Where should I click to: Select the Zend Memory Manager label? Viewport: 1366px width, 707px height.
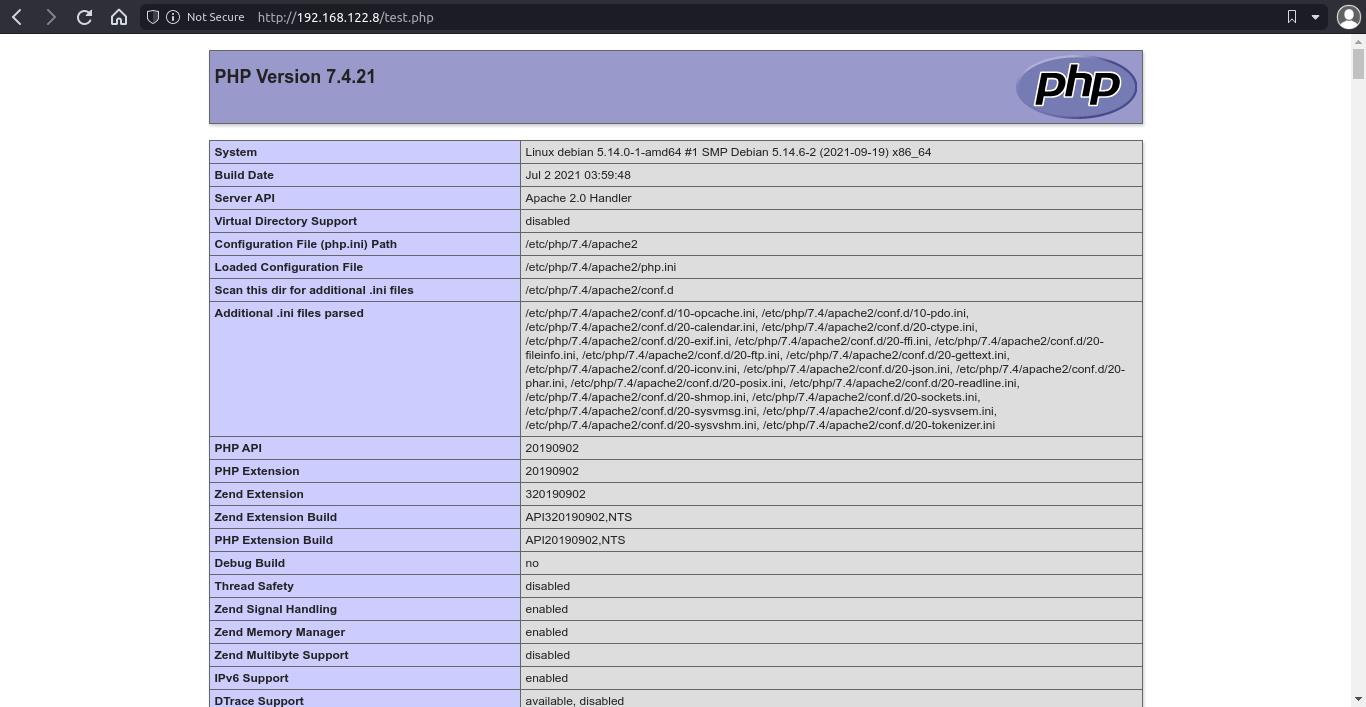click(x=280, y=632)
